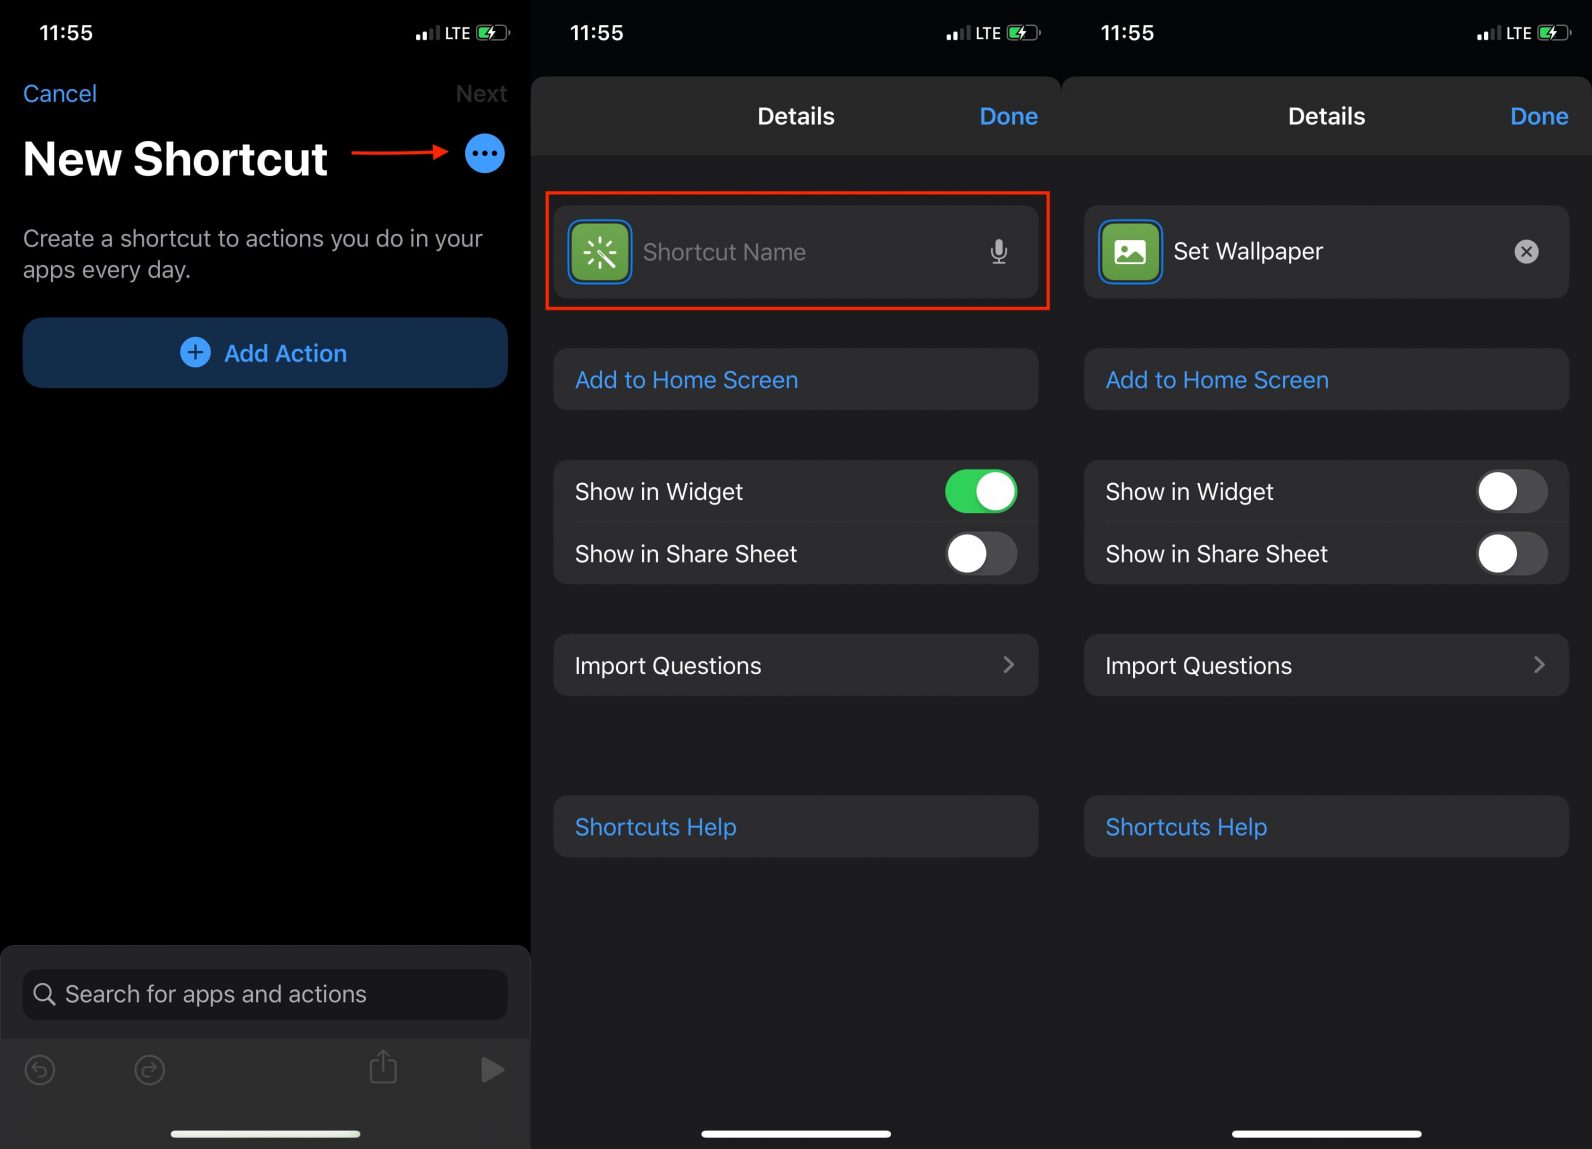The height and width of the screenshot is (1149, 1592).
Task: Tap the blue three-dot more options icon
Action: coord(485,154)
